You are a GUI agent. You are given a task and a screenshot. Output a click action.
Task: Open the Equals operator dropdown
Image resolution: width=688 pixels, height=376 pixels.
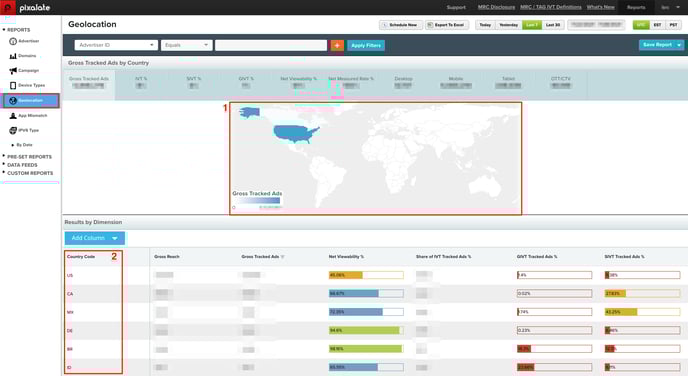click(186, 45)
